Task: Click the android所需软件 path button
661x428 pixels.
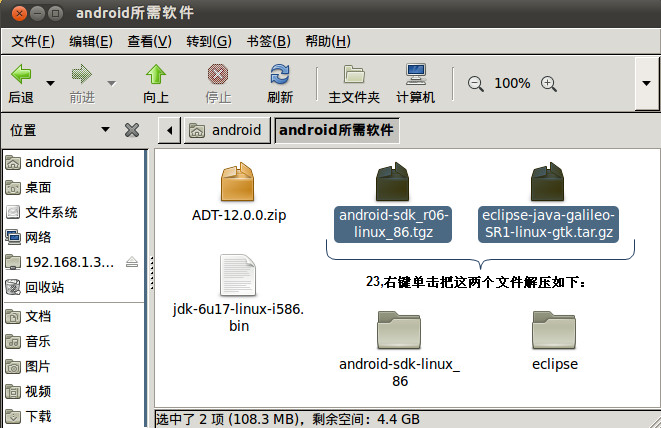Action: pos(336,130)
